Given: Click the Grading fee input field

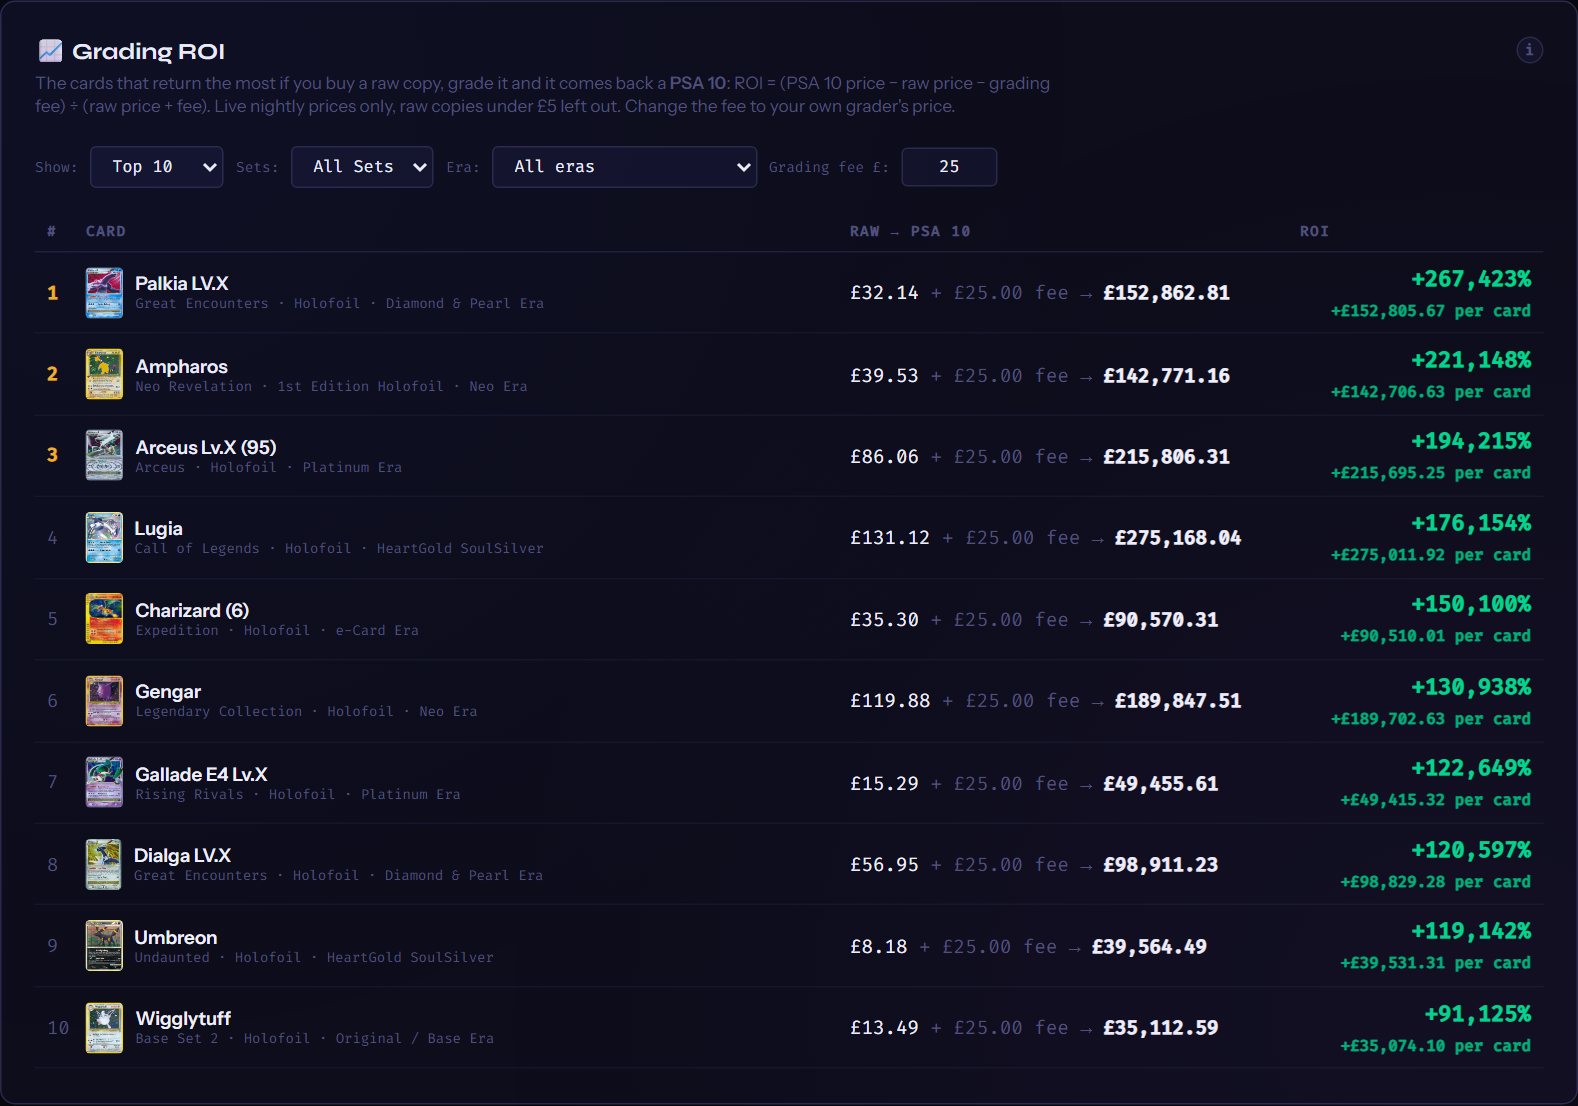Looking at the screenshot, I should pyautogui.click(x=949, y=167).
